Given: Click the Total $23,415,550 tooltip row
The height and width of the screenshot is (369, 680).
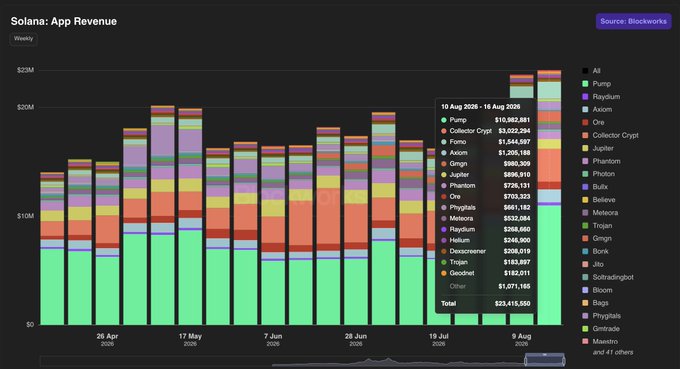Looking at the screenshot, I should click(485, 304).
